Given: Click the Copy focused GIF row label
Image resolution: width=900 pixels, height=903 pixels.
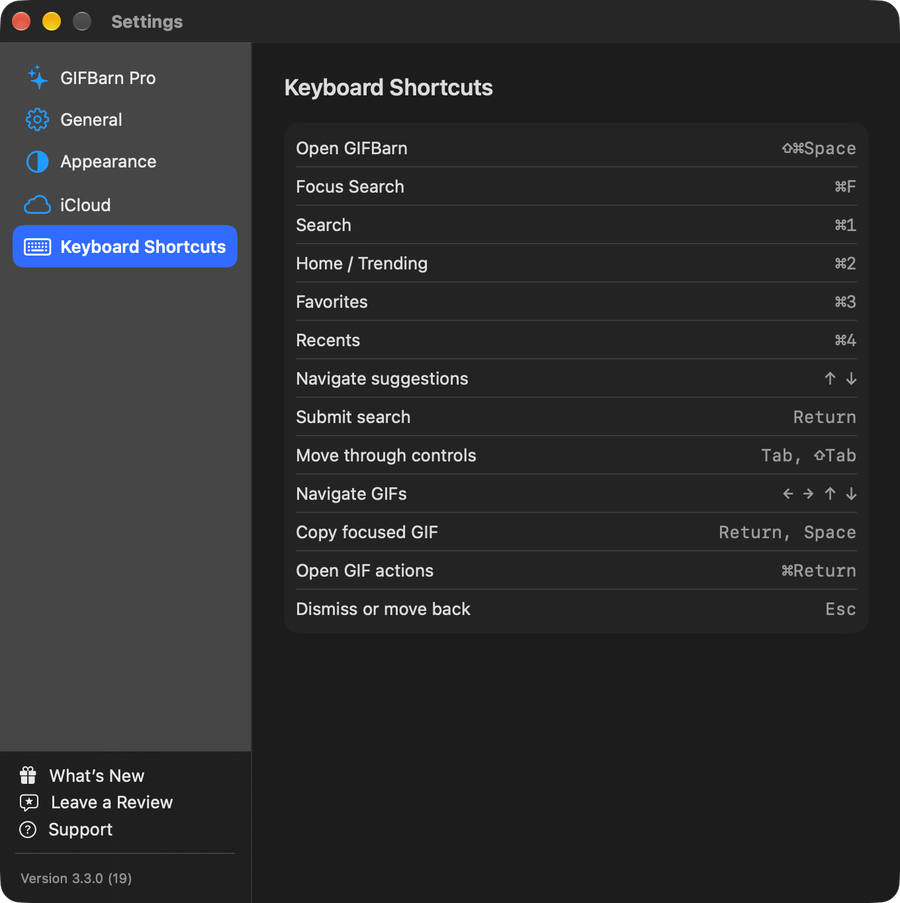Looking at the screenshot, I should (367, 532).
